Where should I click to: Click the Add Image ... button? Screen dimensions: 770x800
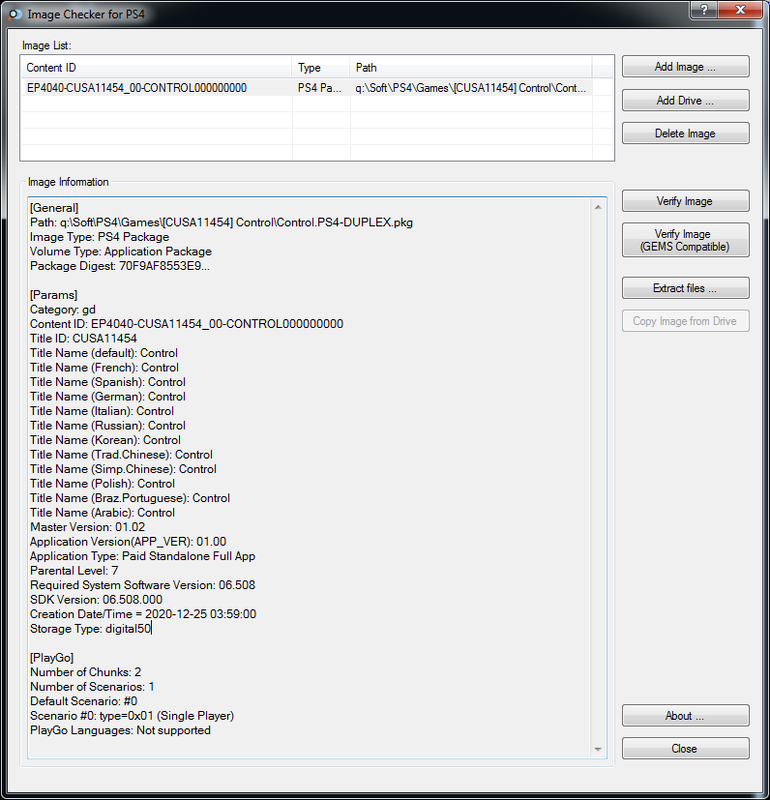click(x=685, y=67)
